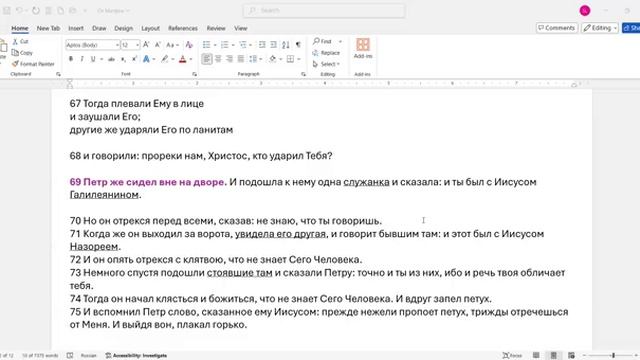This screenshot has height=360, width=640.
Task: Toggle Justify paragraph alignment
Action: (241, 60)
